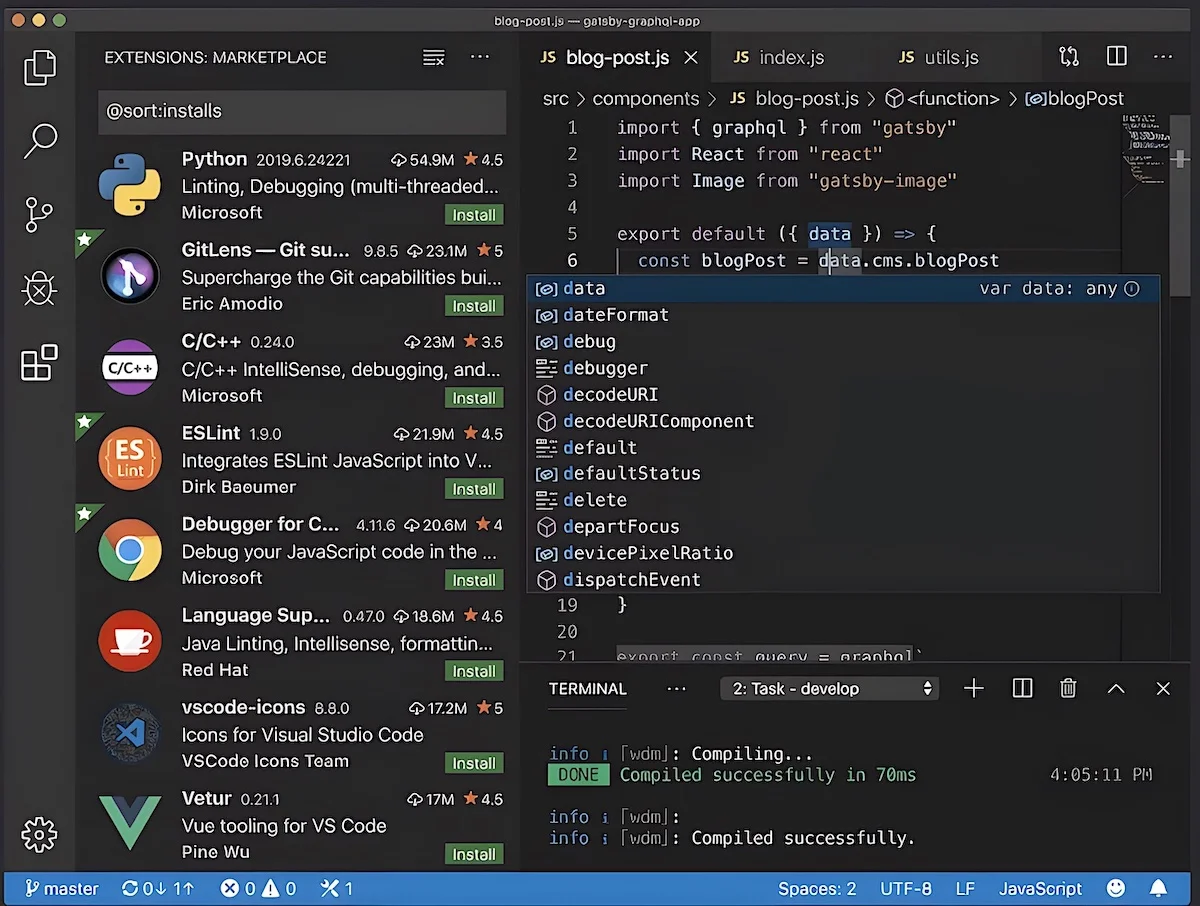Toggle terminal panel split layout
Viewport: 1200px width, 906px height.
tap(1022, 688)
